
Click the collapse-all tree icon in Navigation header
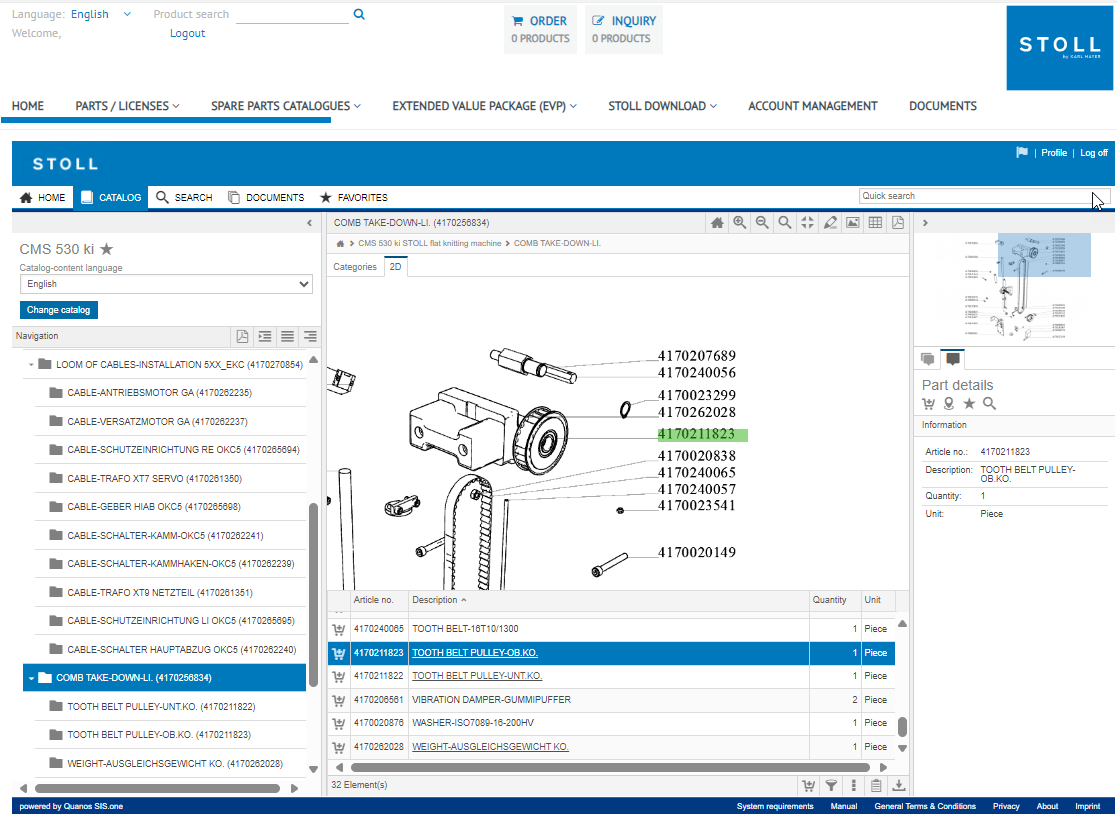(265, 336)
